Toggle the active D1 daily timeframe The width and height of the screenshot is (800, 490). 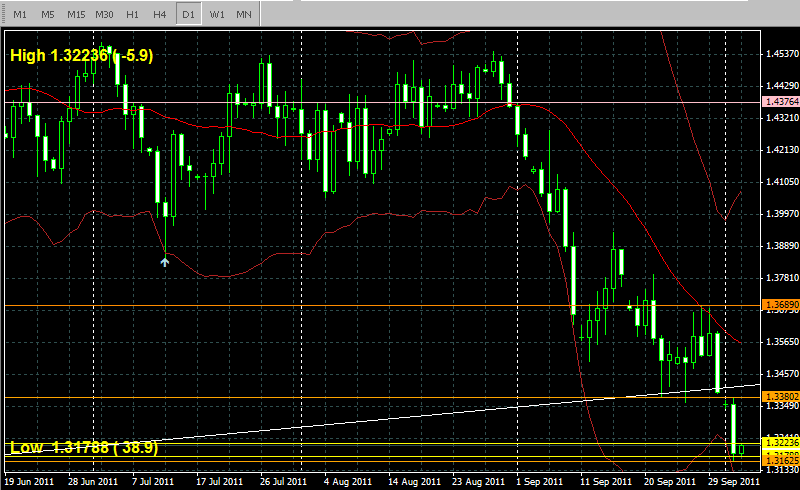click(x=188, y=14)
